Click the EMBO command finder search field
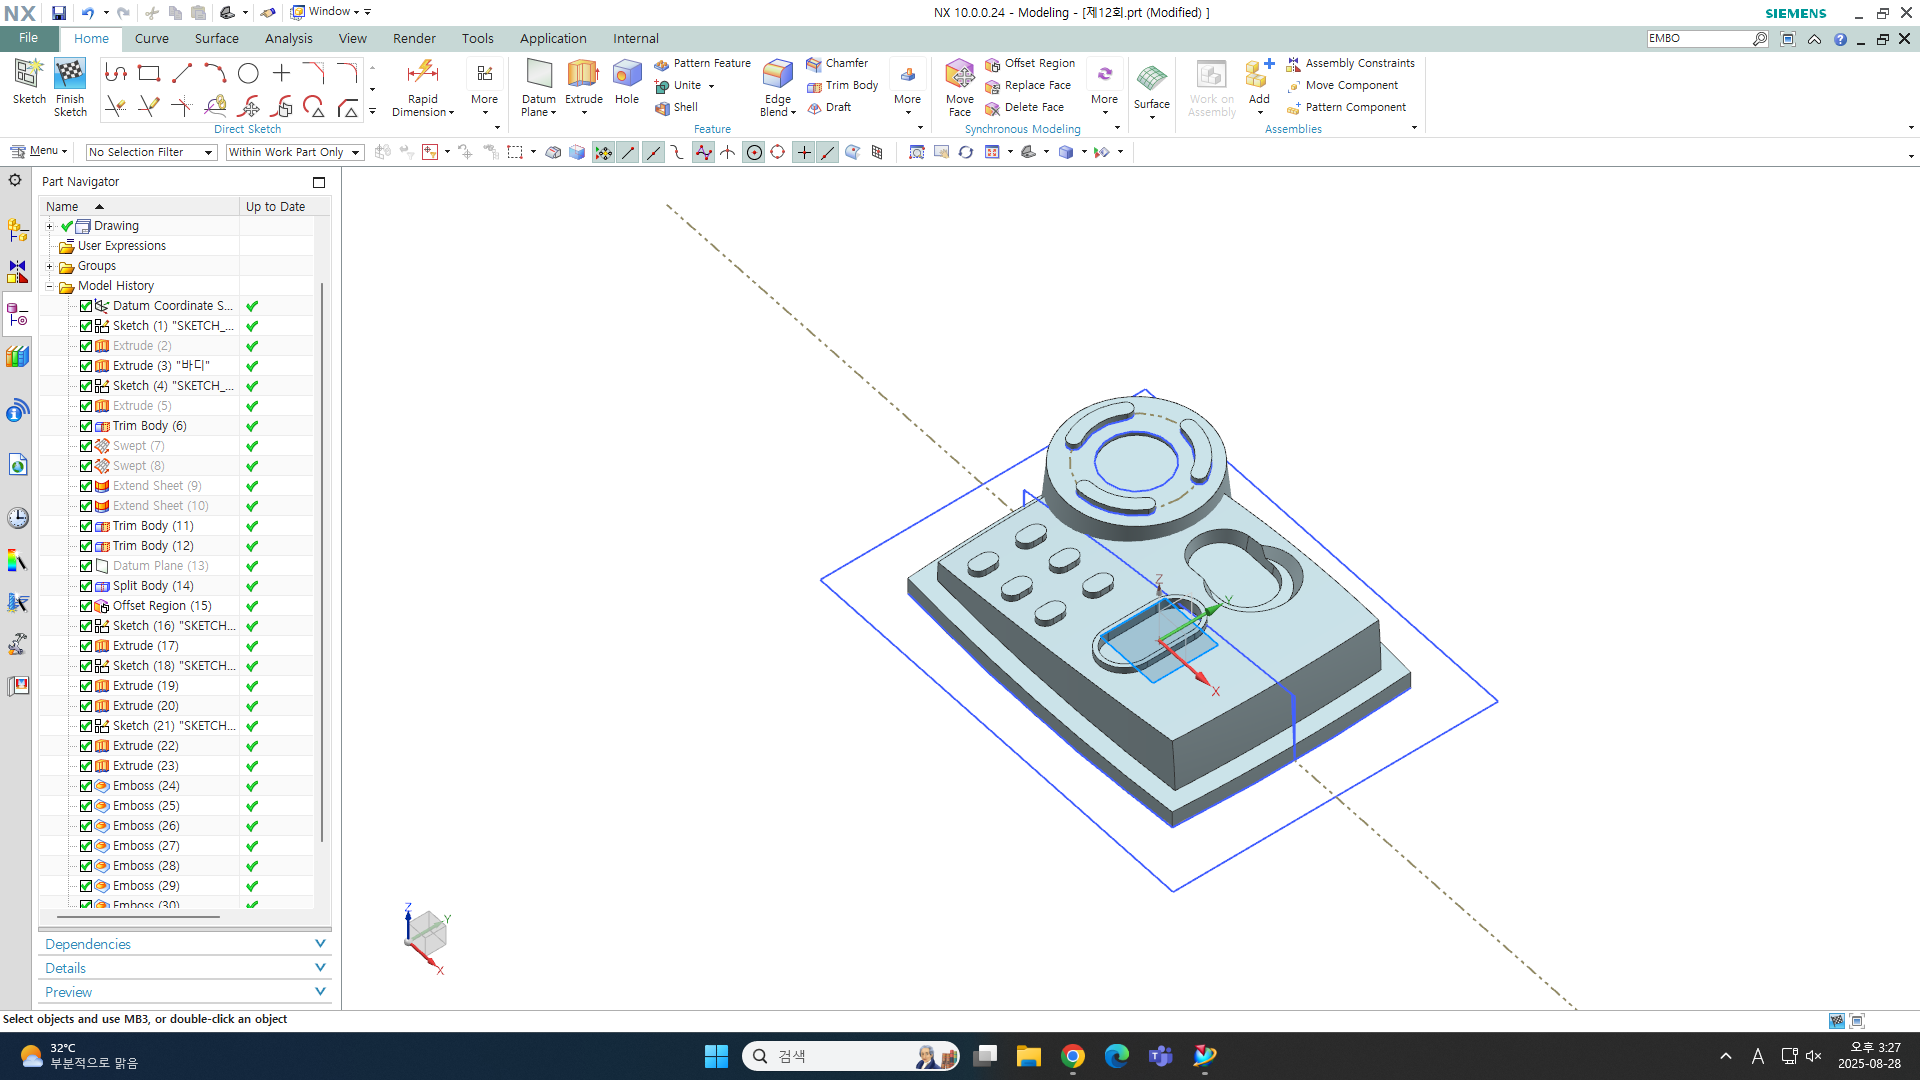Screen dimensions: 1920x1080 [x=1697, y=38]
